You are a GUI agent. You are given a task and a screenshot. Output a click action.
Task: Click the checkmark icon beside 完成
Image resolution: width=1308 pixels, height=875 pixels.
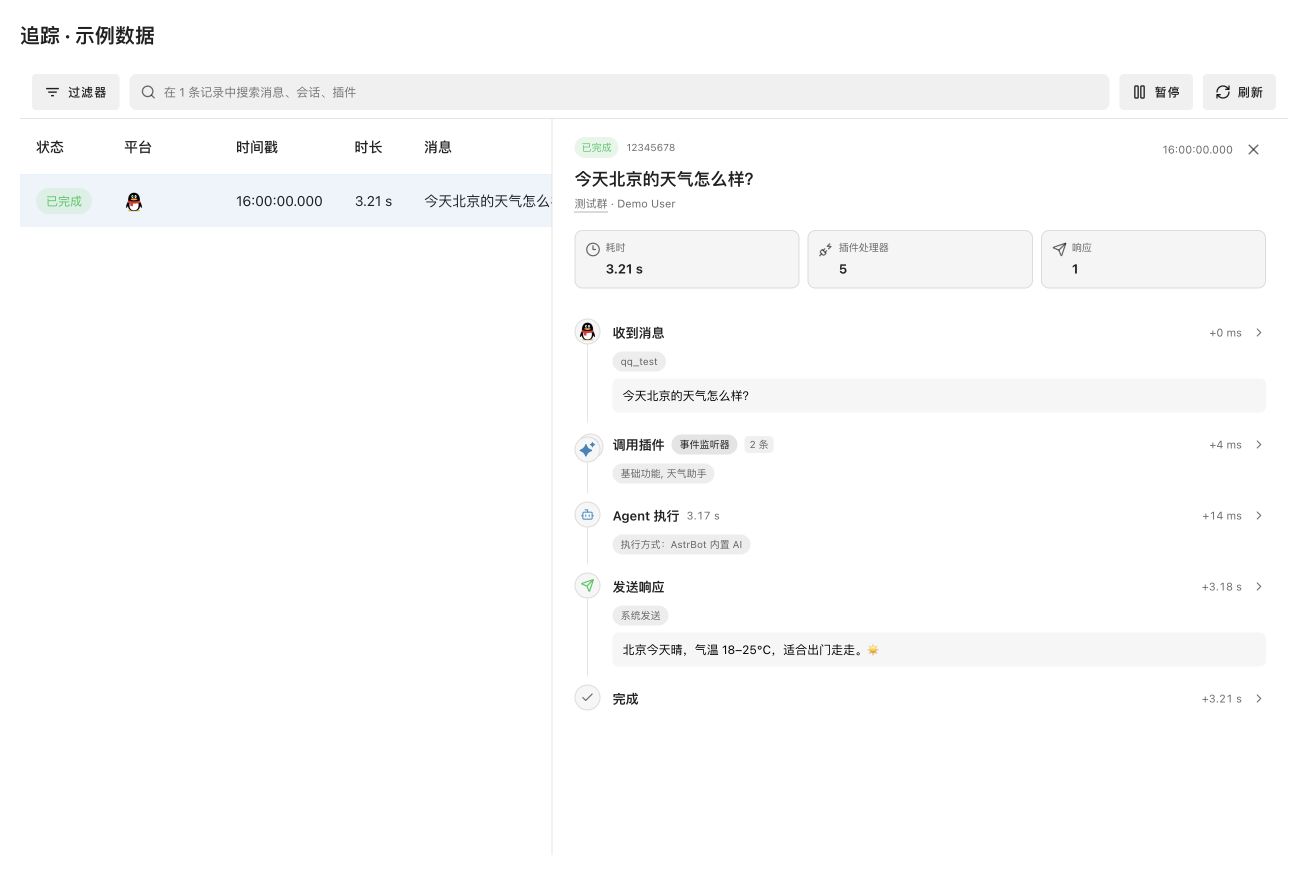(587, 698)
